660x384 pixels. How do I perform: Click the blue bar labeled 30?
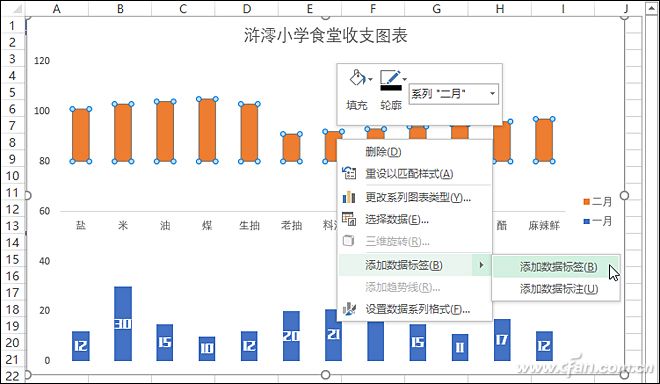(123, 323)
